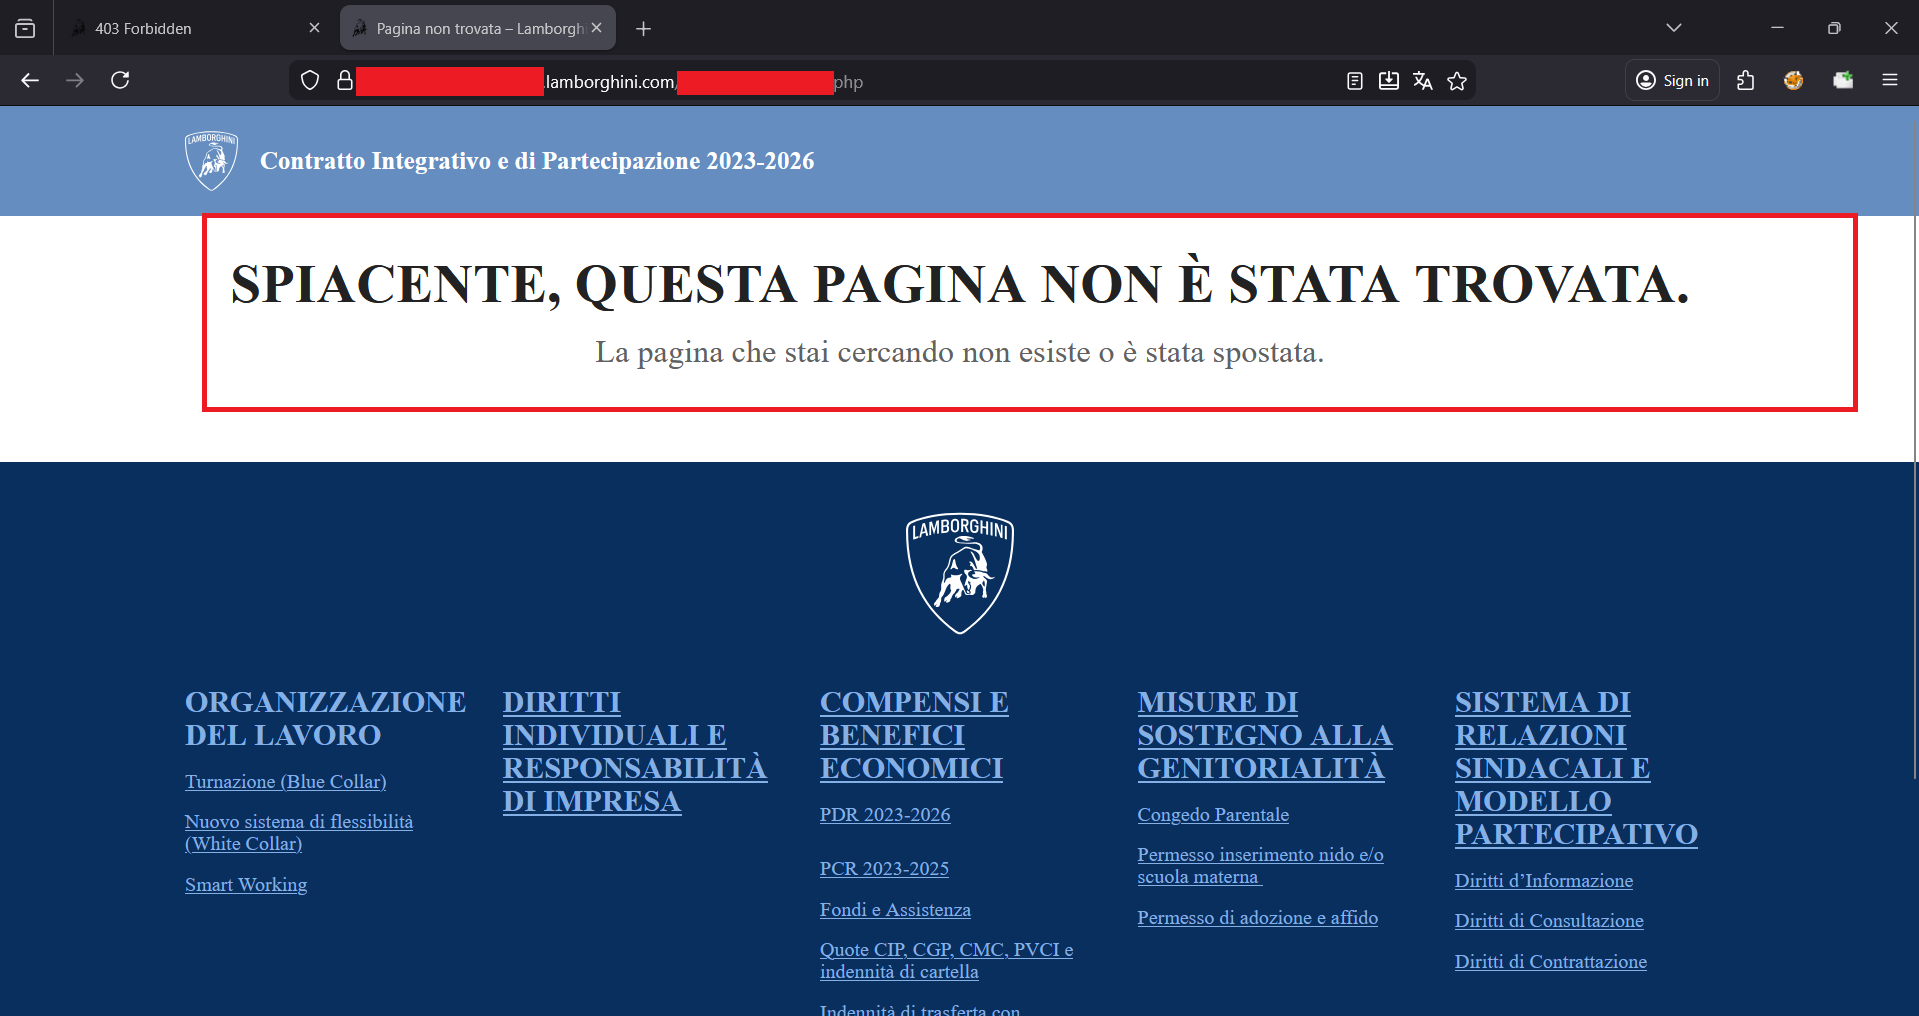1919x1016 pixels.
Task: Close the Pagina non trovata tab
Action: click(596, 28)
